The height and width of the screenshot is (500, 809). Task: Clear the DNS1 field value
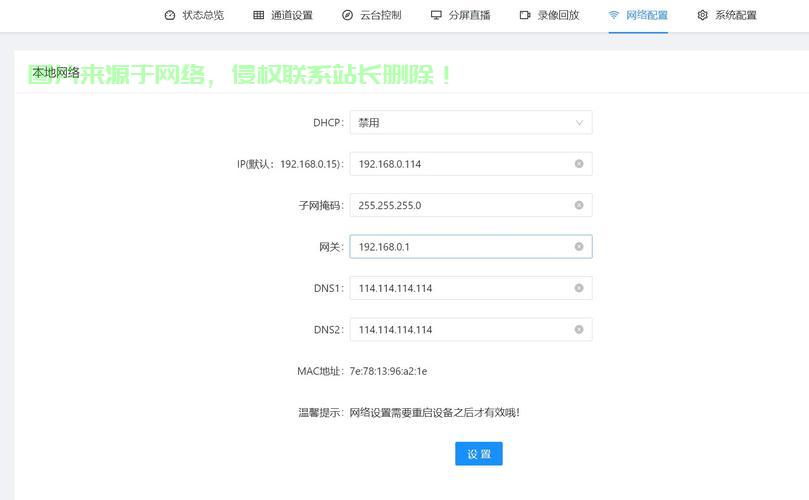(579, 288)
